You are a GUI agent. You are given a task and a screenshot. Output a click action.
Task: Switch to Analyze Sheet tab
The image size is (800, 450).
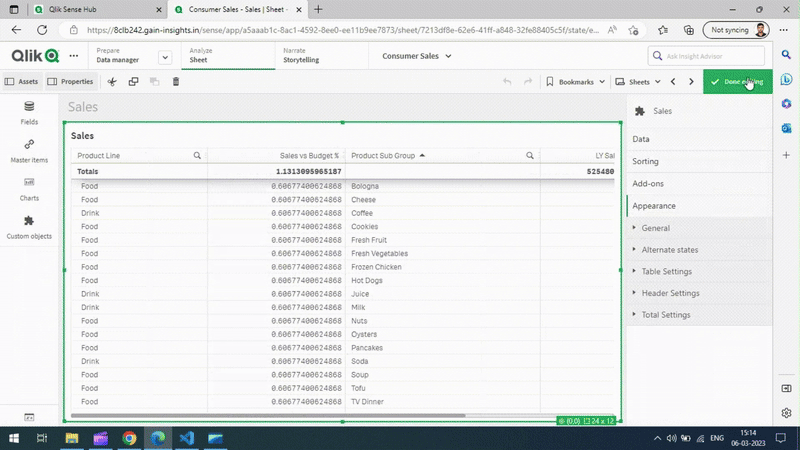228,56
